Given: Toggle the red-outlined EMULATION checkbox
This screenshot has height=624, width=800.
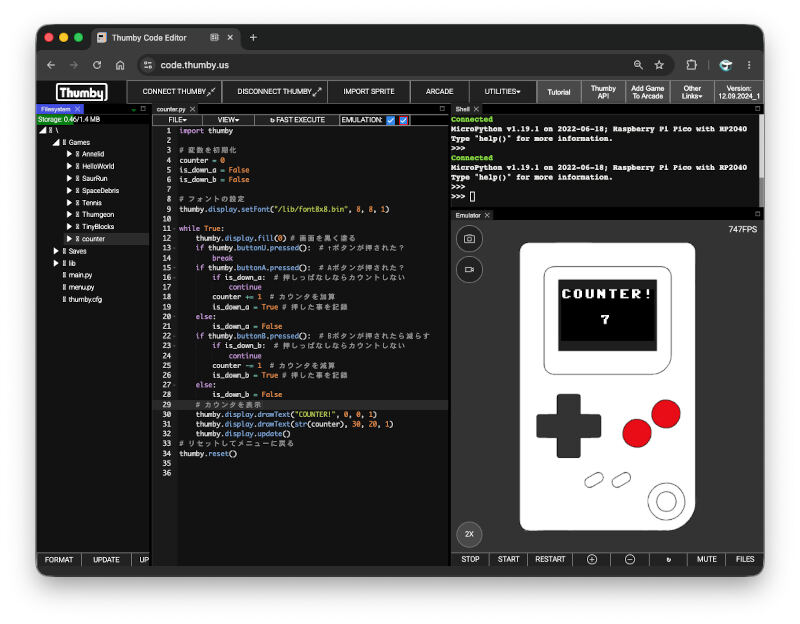Looking at the screenshot, I should point(404,120).
